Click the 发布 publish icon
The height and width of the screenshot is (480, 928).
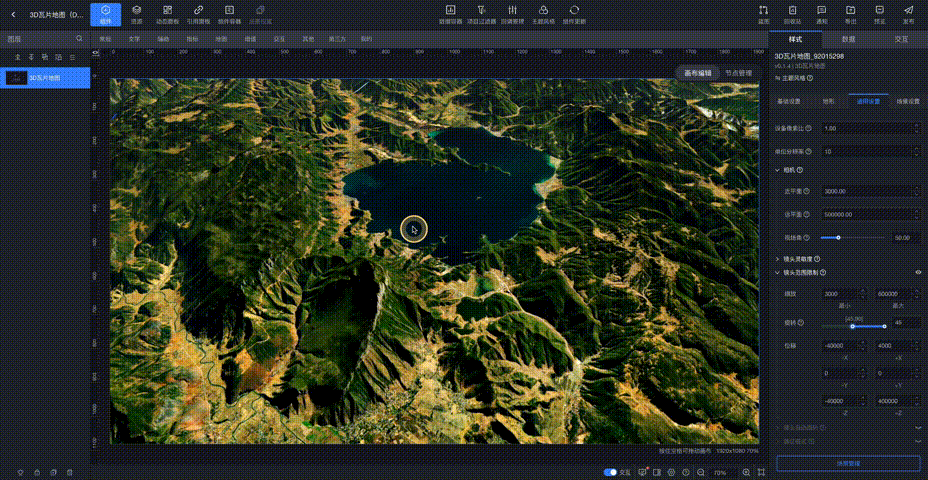tap(908, 12)
